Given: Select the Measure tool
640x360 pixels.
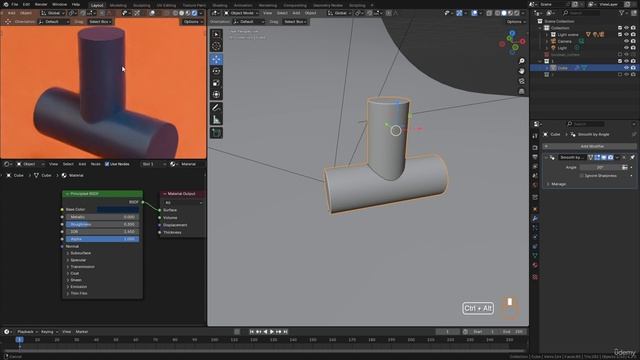Looking at the screenshot, I should pyautogui.click(x=216, y=120).
